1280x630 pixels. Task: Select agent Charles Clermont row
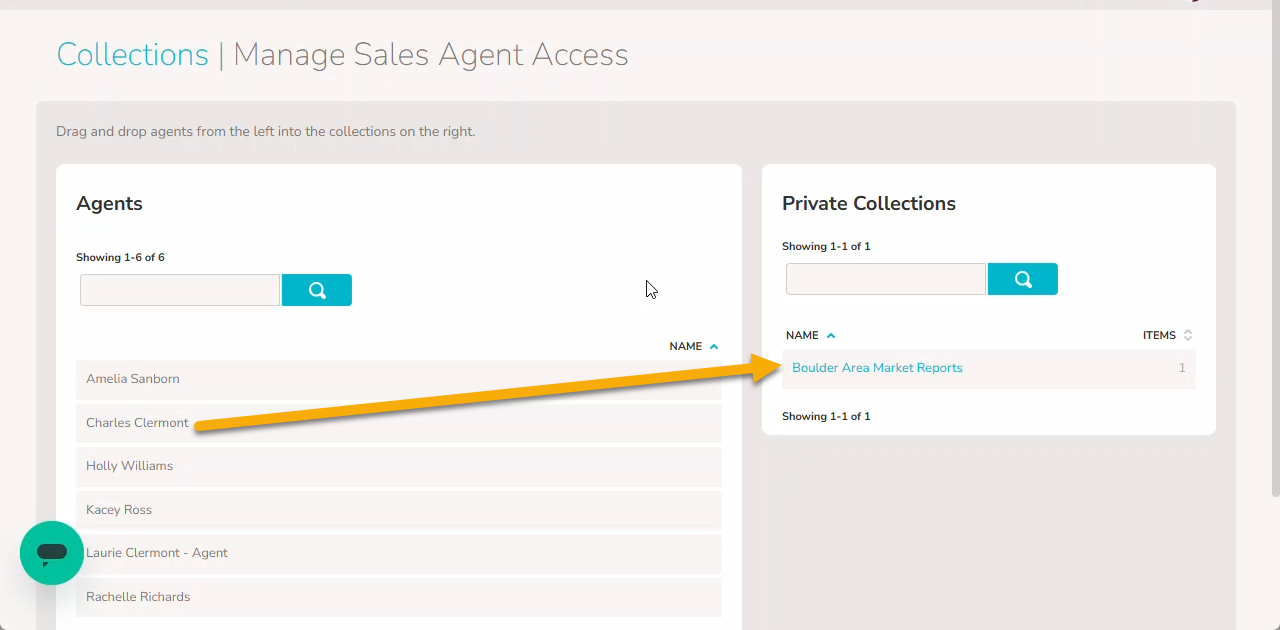[398, 423]
